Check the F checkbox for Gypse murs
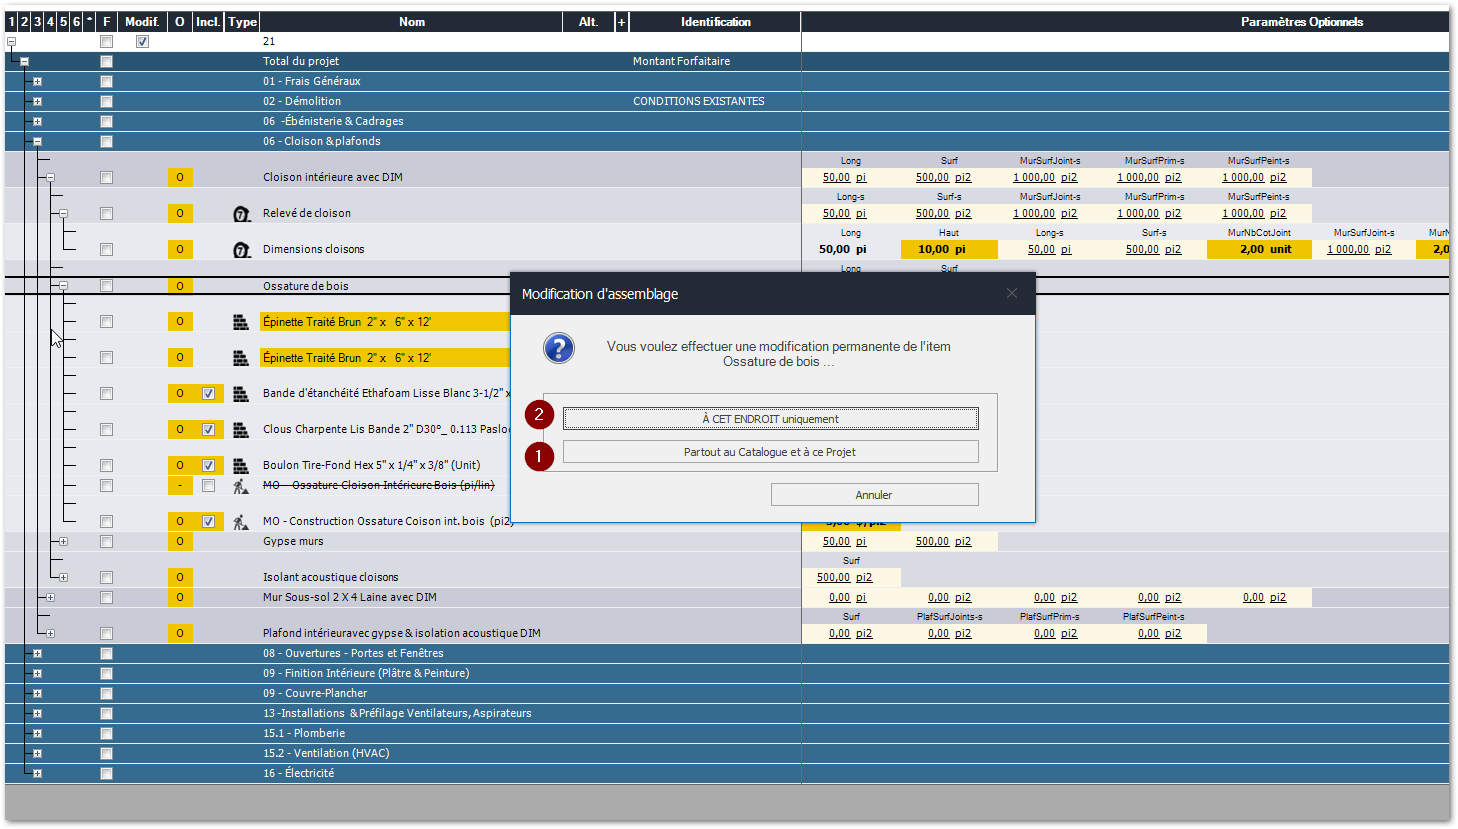Viewport: 1458px width, 829px height. pyautogui.click(x=106, y=542)
